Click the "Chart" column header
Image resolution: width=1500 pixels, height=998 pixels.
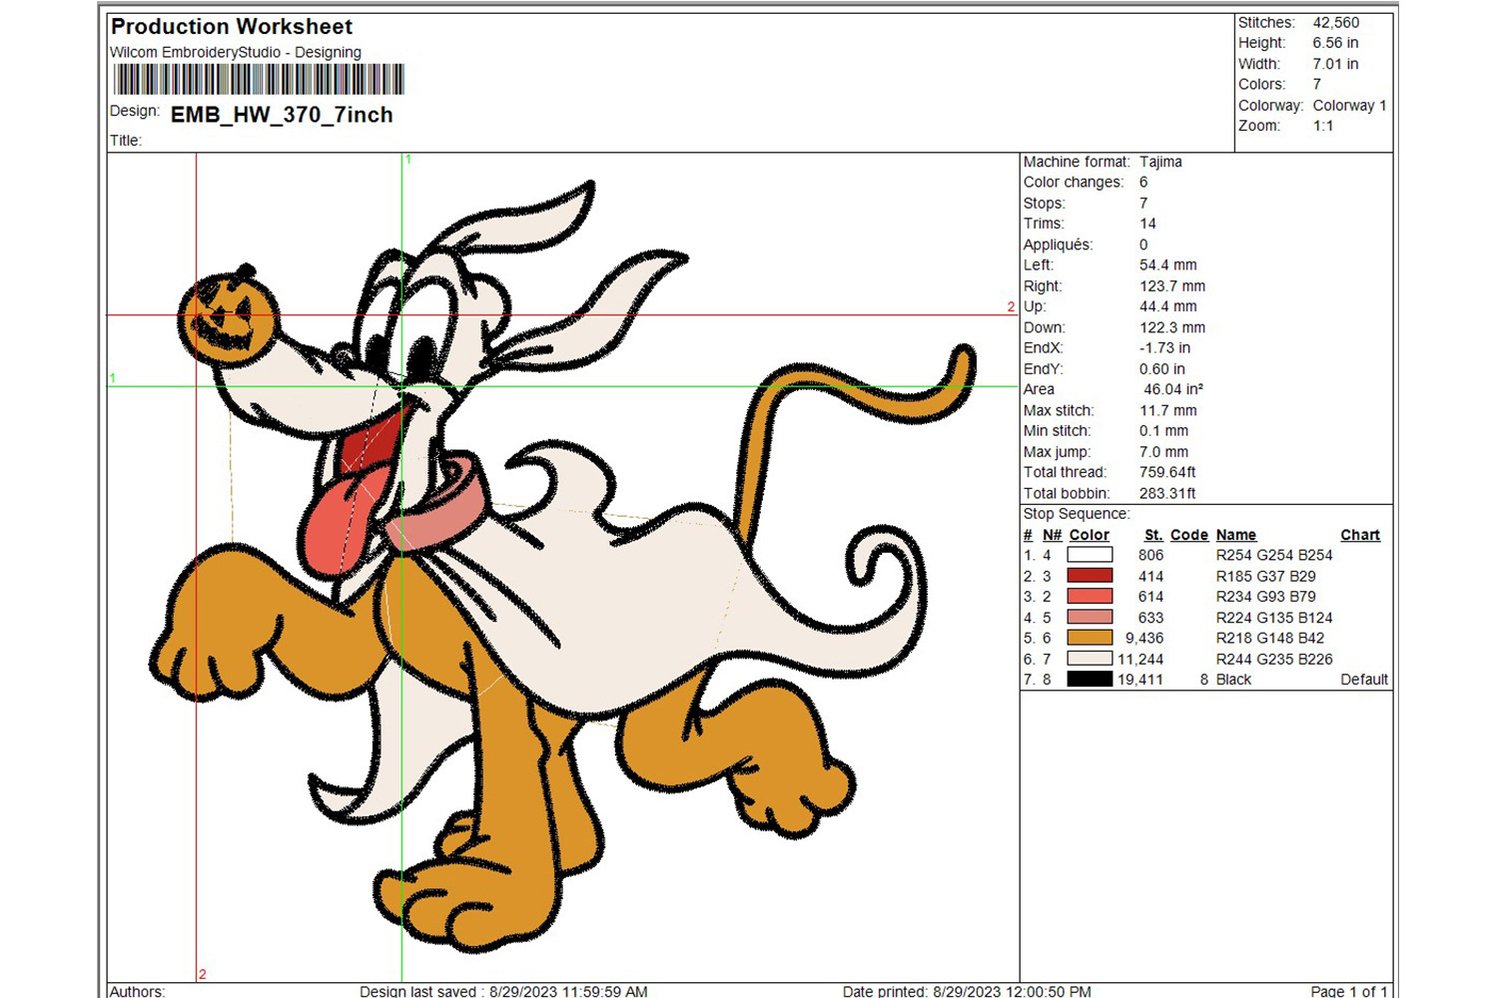point(1360,535)
